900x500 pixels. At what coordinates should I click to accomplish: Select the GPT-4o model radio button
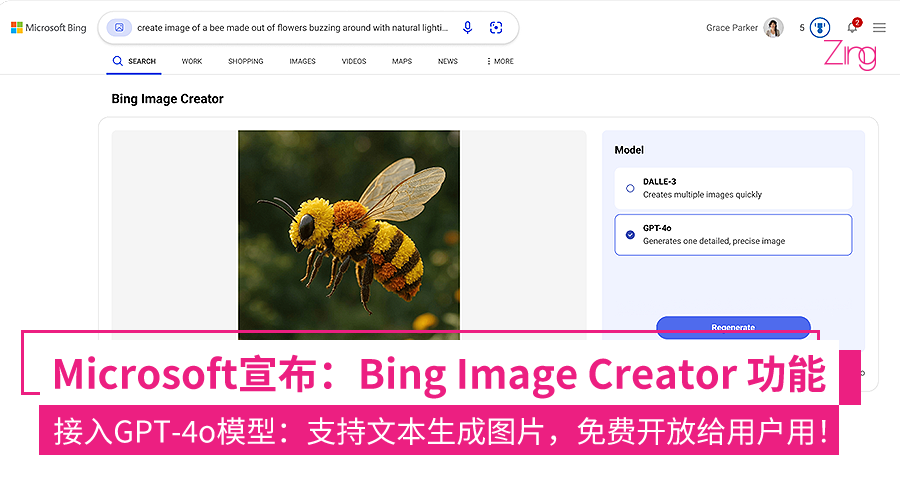pyautogui.click(x=630, y=235)
